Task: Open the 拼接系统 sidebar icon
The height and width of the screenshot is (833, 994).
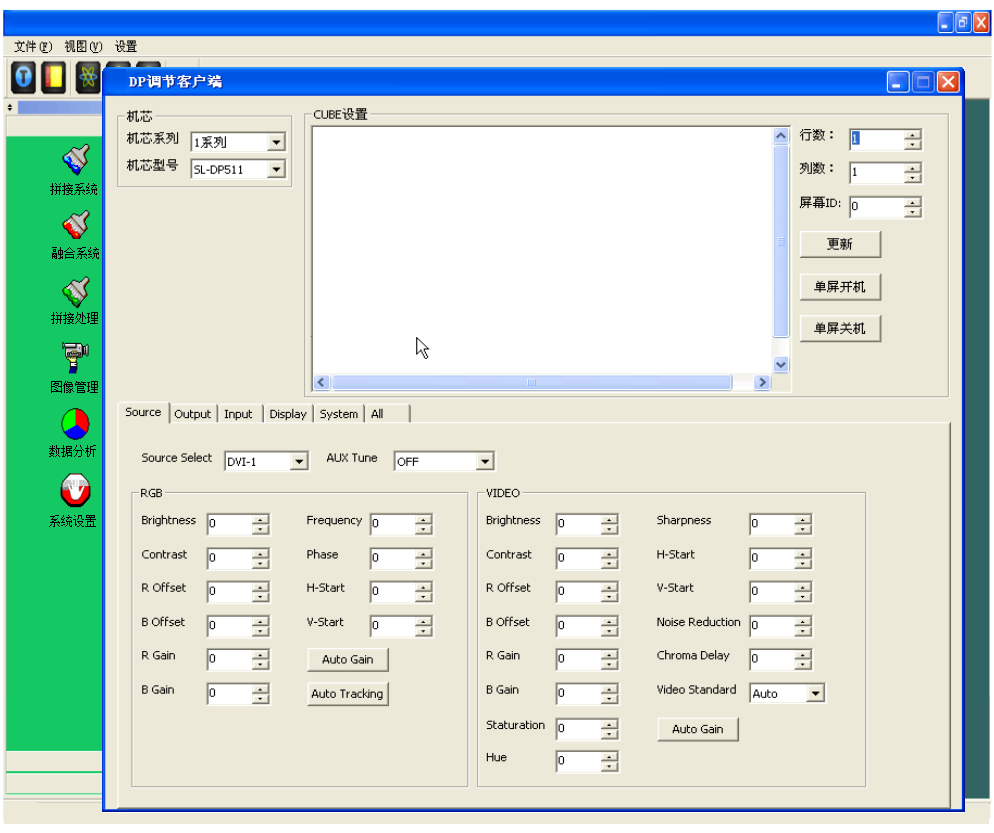Action: (x=76, y=159)
